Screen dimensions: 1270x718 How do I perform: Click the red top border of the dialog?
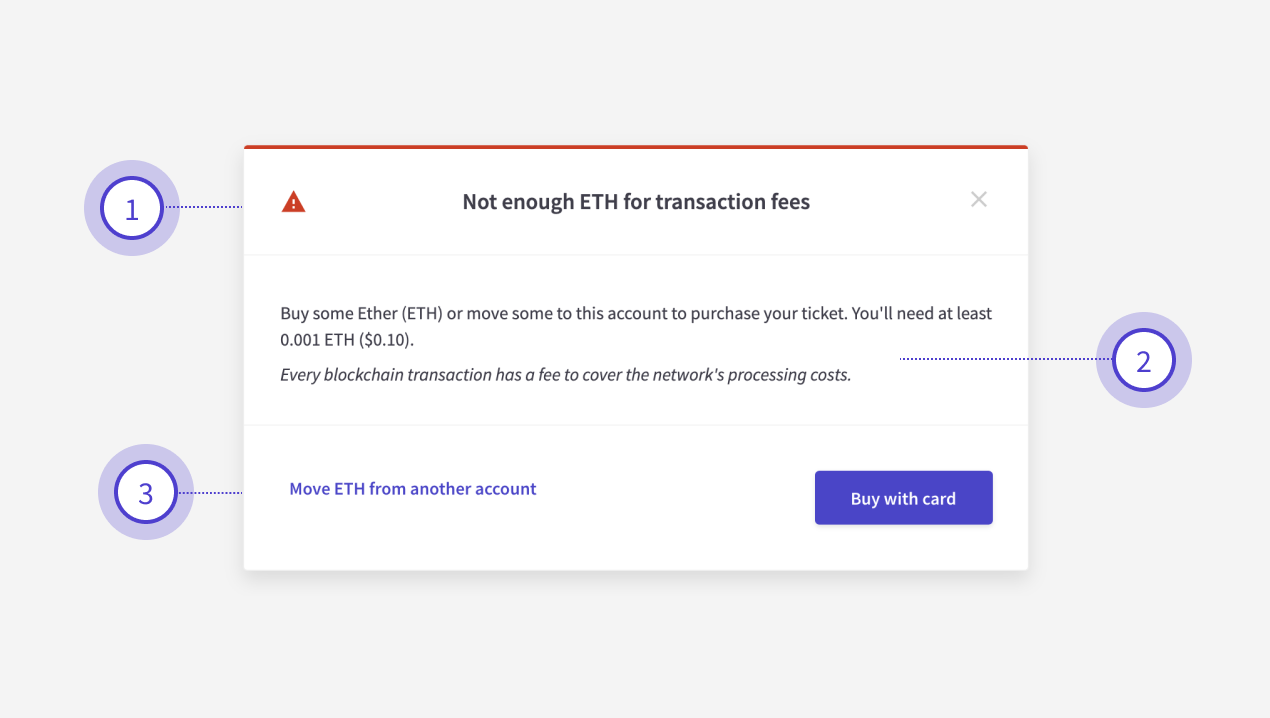[636, 147]
